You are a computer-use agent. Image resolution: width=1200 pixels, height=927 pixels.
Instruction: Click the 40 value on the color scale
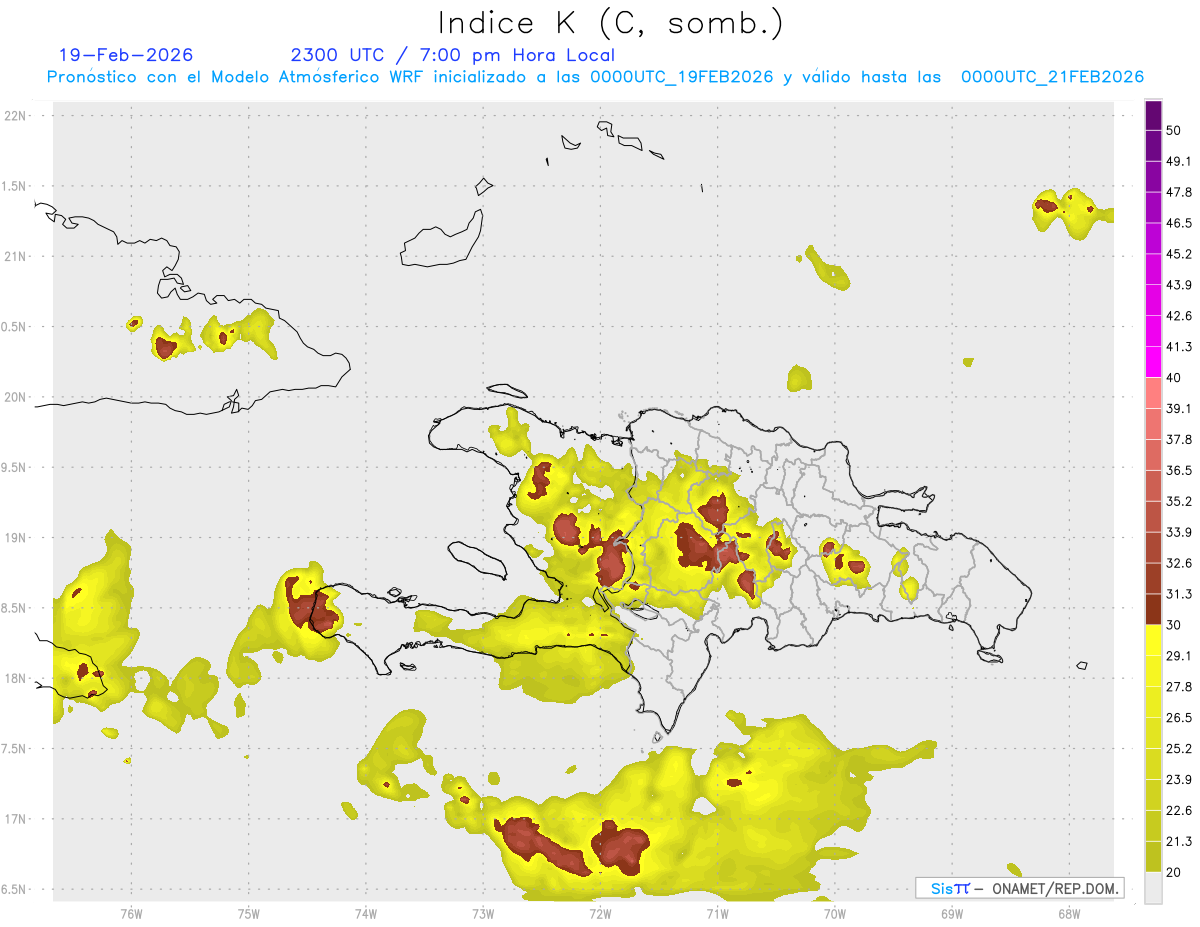1175,378
